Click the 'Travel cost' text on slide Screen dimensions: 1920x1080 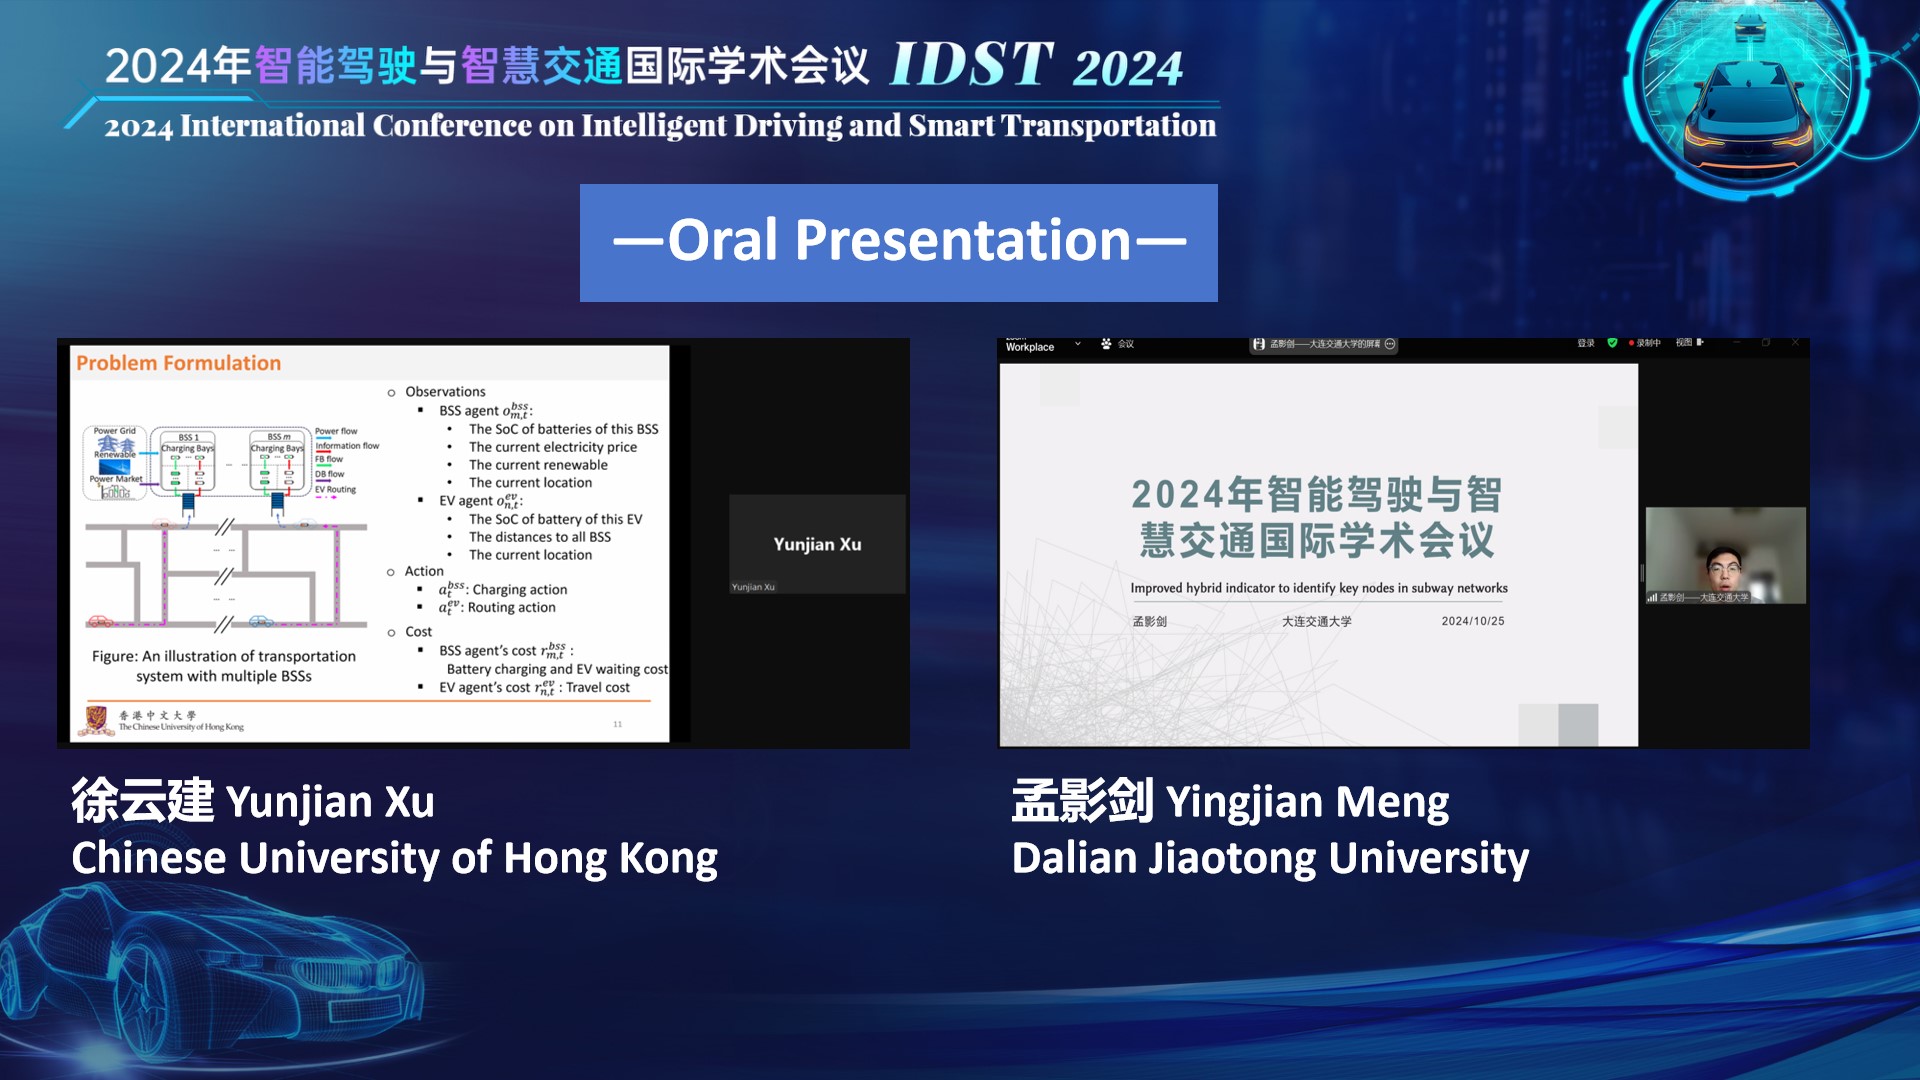point(598,688)
